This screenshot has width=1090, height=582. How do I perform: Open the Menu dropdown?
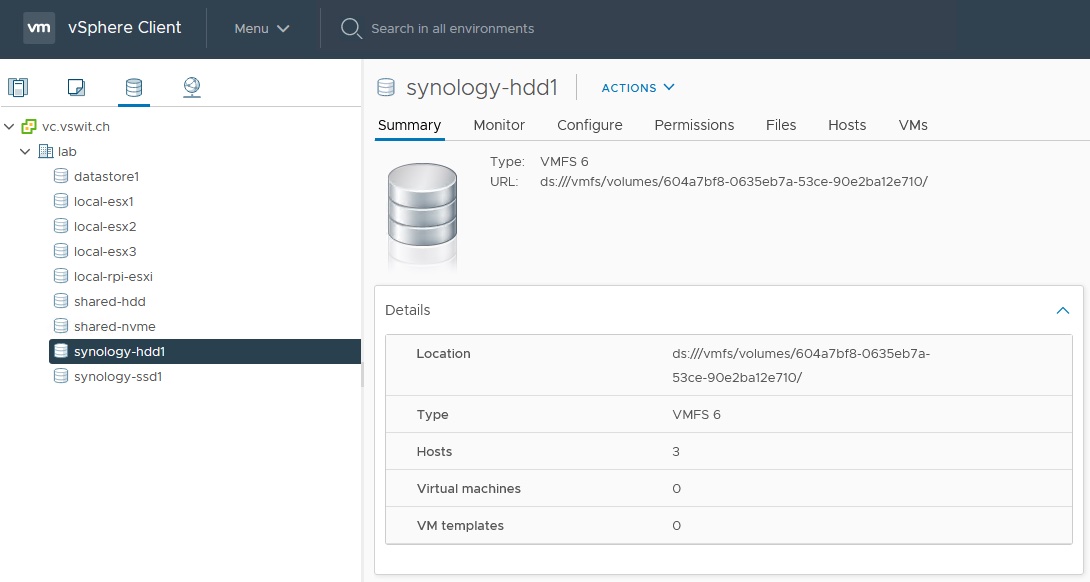261,28
